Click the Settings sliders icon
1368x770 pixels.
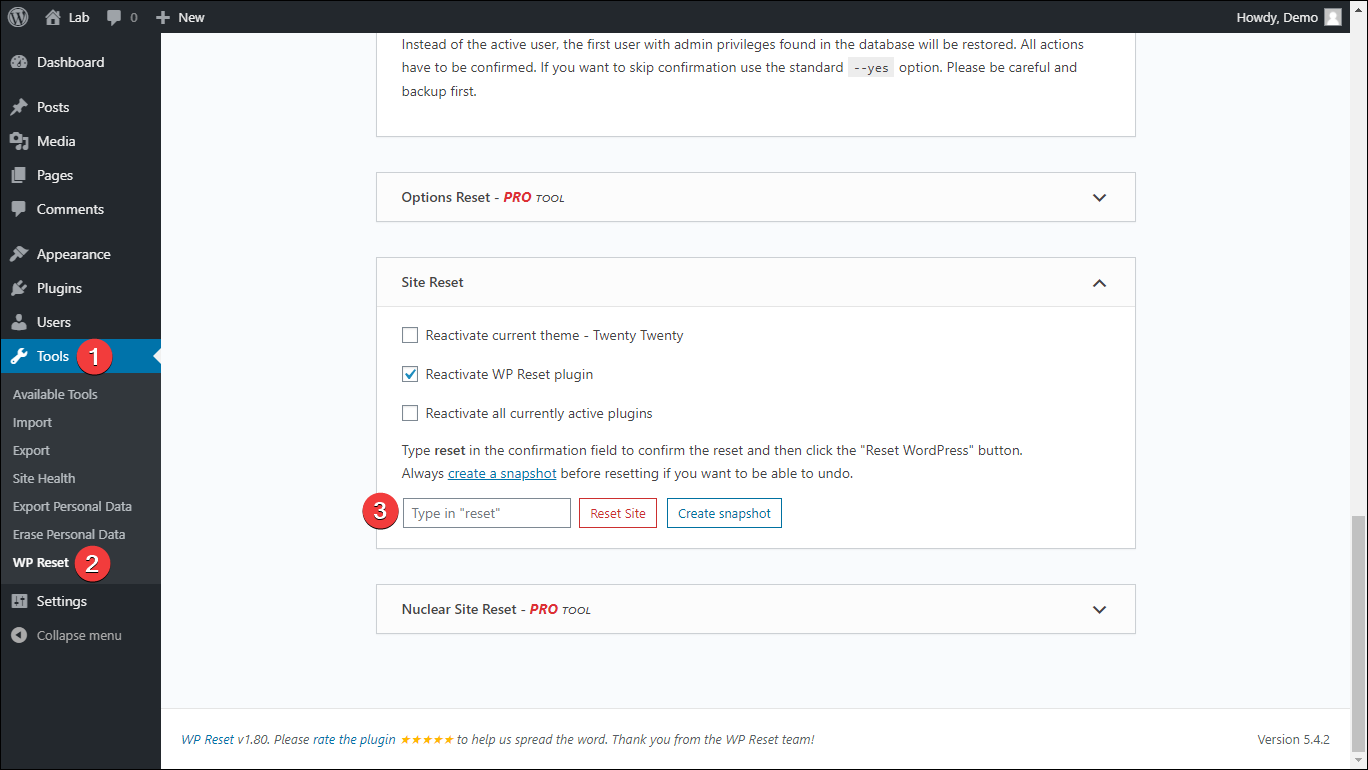click(x=19, y=601)
